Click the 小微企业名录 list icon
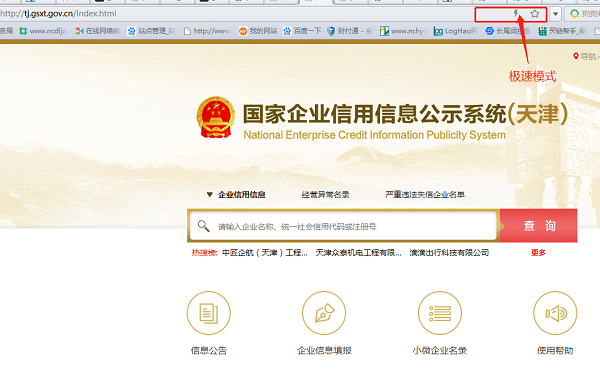Screen dimensions: 600x370 pyautogui.click(x=440, y=313)
